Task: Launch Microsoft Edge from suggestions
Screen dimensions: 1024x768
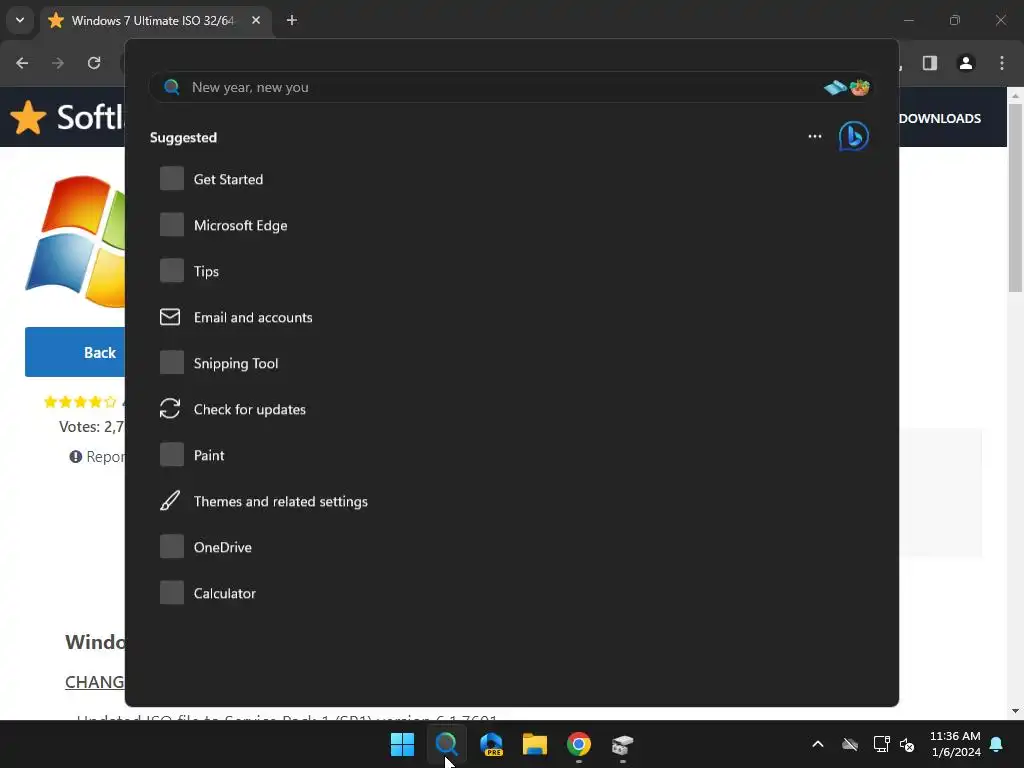Action: point(240,225)
